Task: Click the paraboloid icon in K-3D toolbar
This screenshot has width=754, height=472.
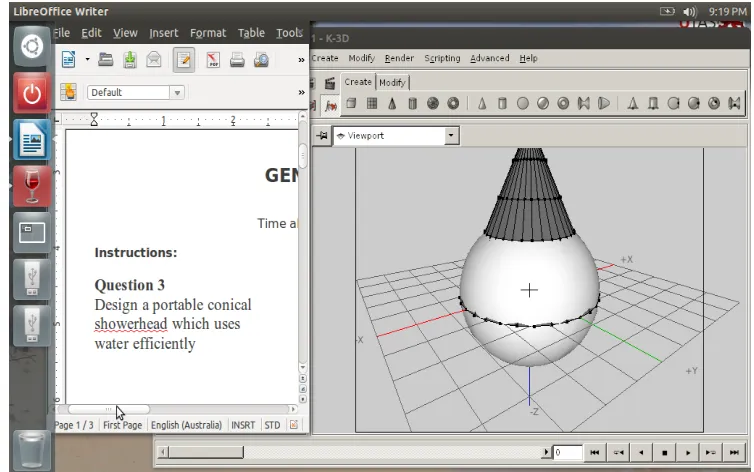Action: click(x=604, y=103)
